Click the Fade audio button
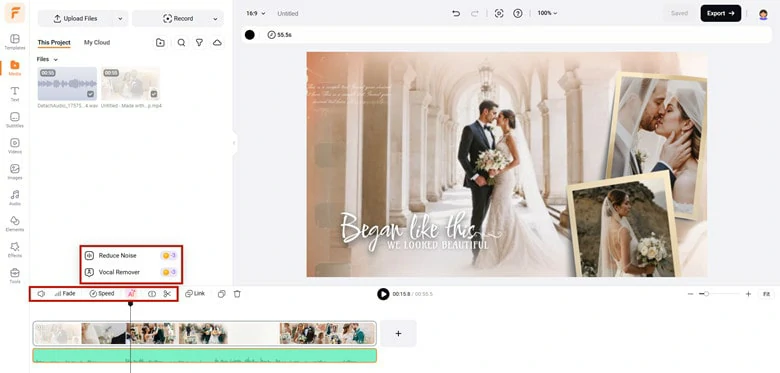Image resolution: width=780 pixels, height=373 pixels. [x=65, y=294]
